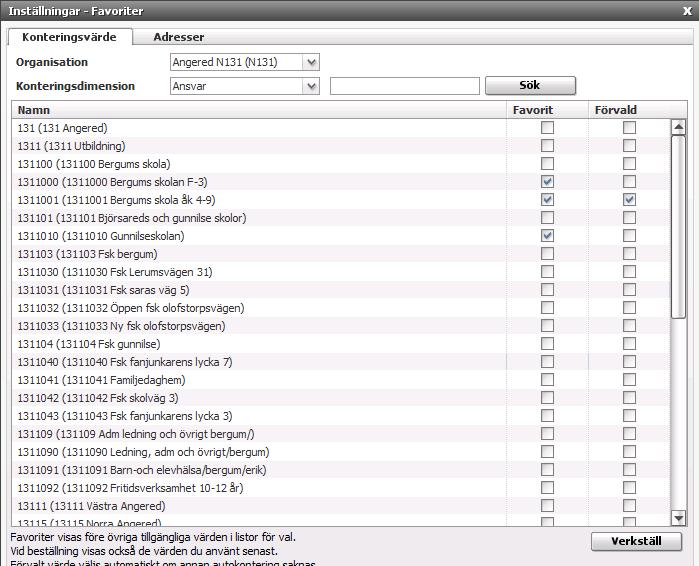Check Favorit for 131109 Adm ledning och övrigt

click(547, 434)
